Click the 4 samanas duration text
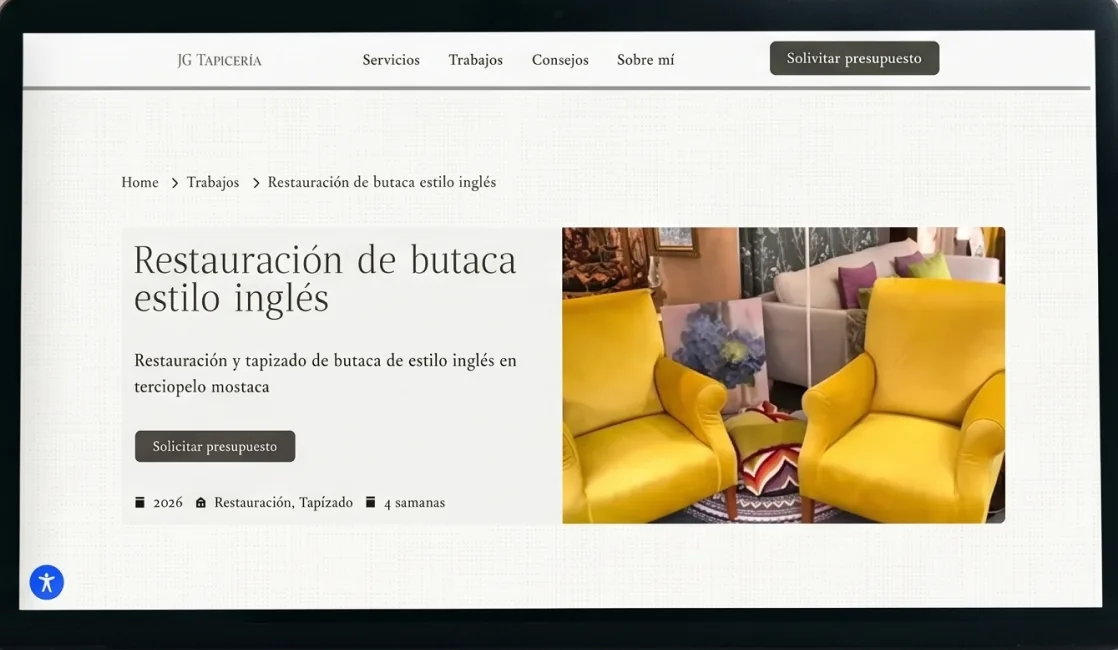Image resolution: width=1118 pixels, height=650 pixels. (x=414, y=502)
